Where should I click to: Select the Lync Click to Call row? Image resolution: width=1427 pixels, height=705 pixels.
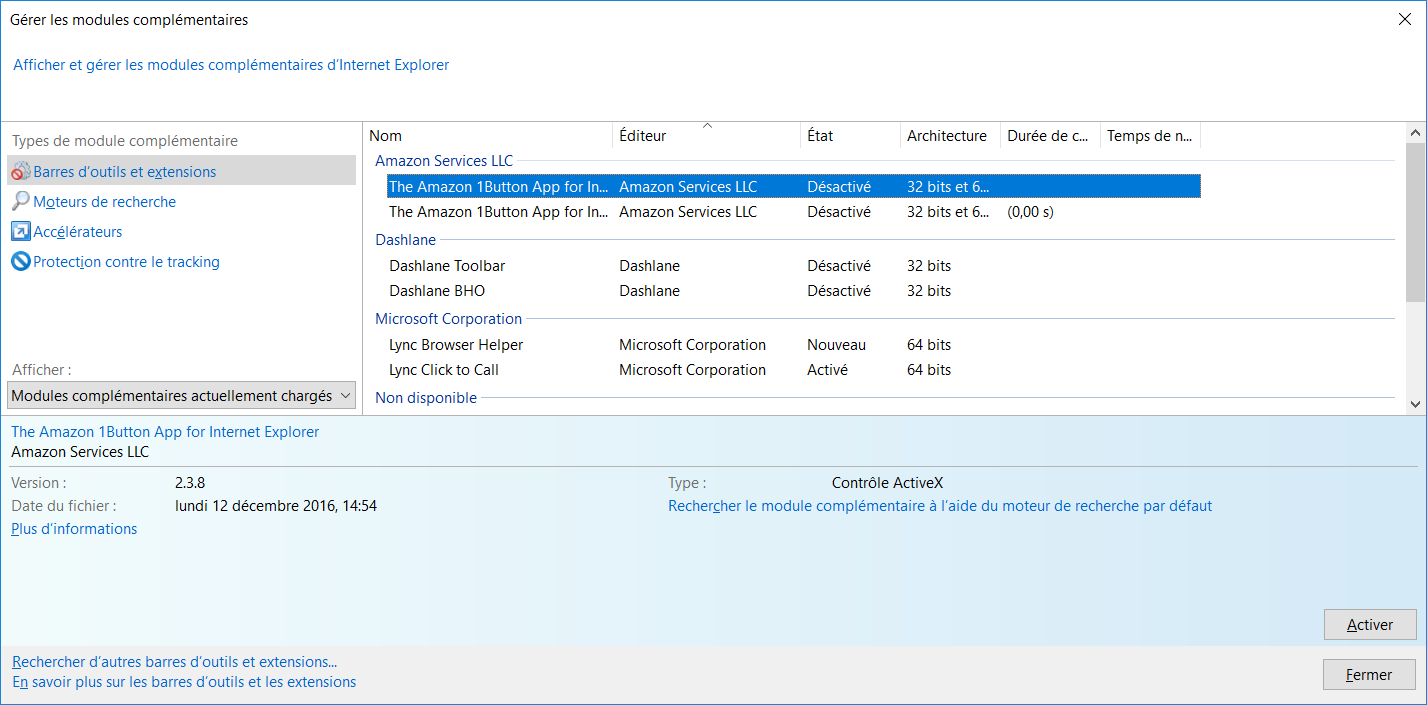(793, 369)
